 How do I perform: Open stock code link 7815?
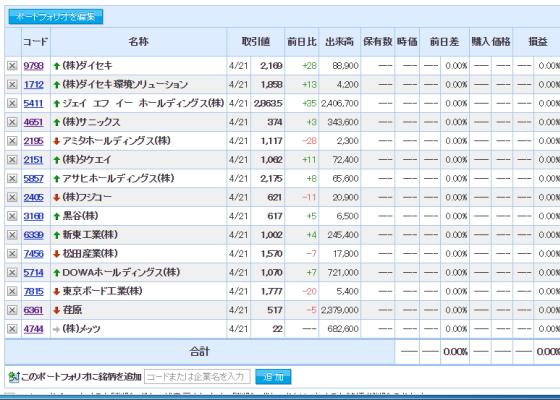pos(34,291)
